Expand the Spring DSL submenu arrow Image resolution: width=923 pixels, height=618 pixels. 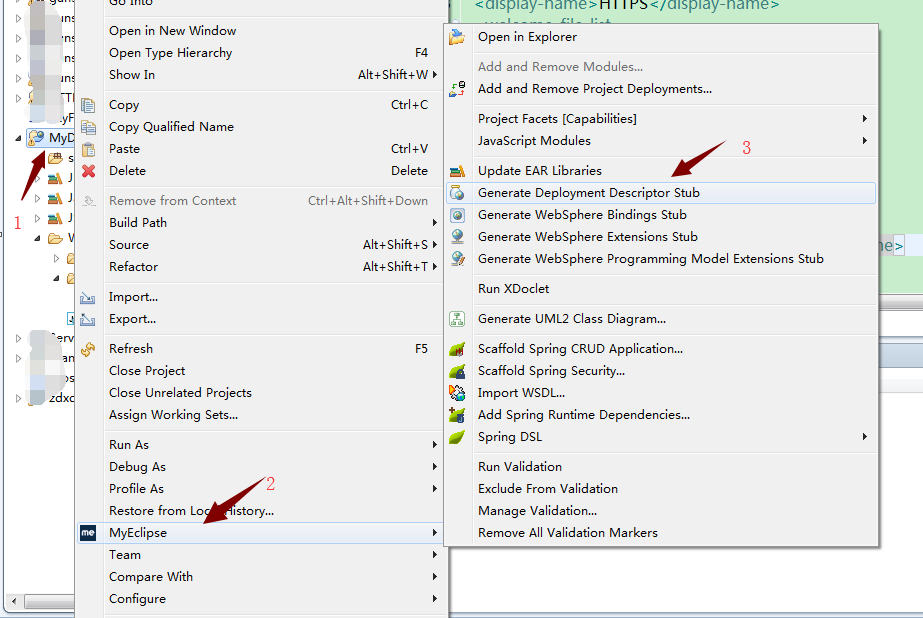[x=865, y=437]
